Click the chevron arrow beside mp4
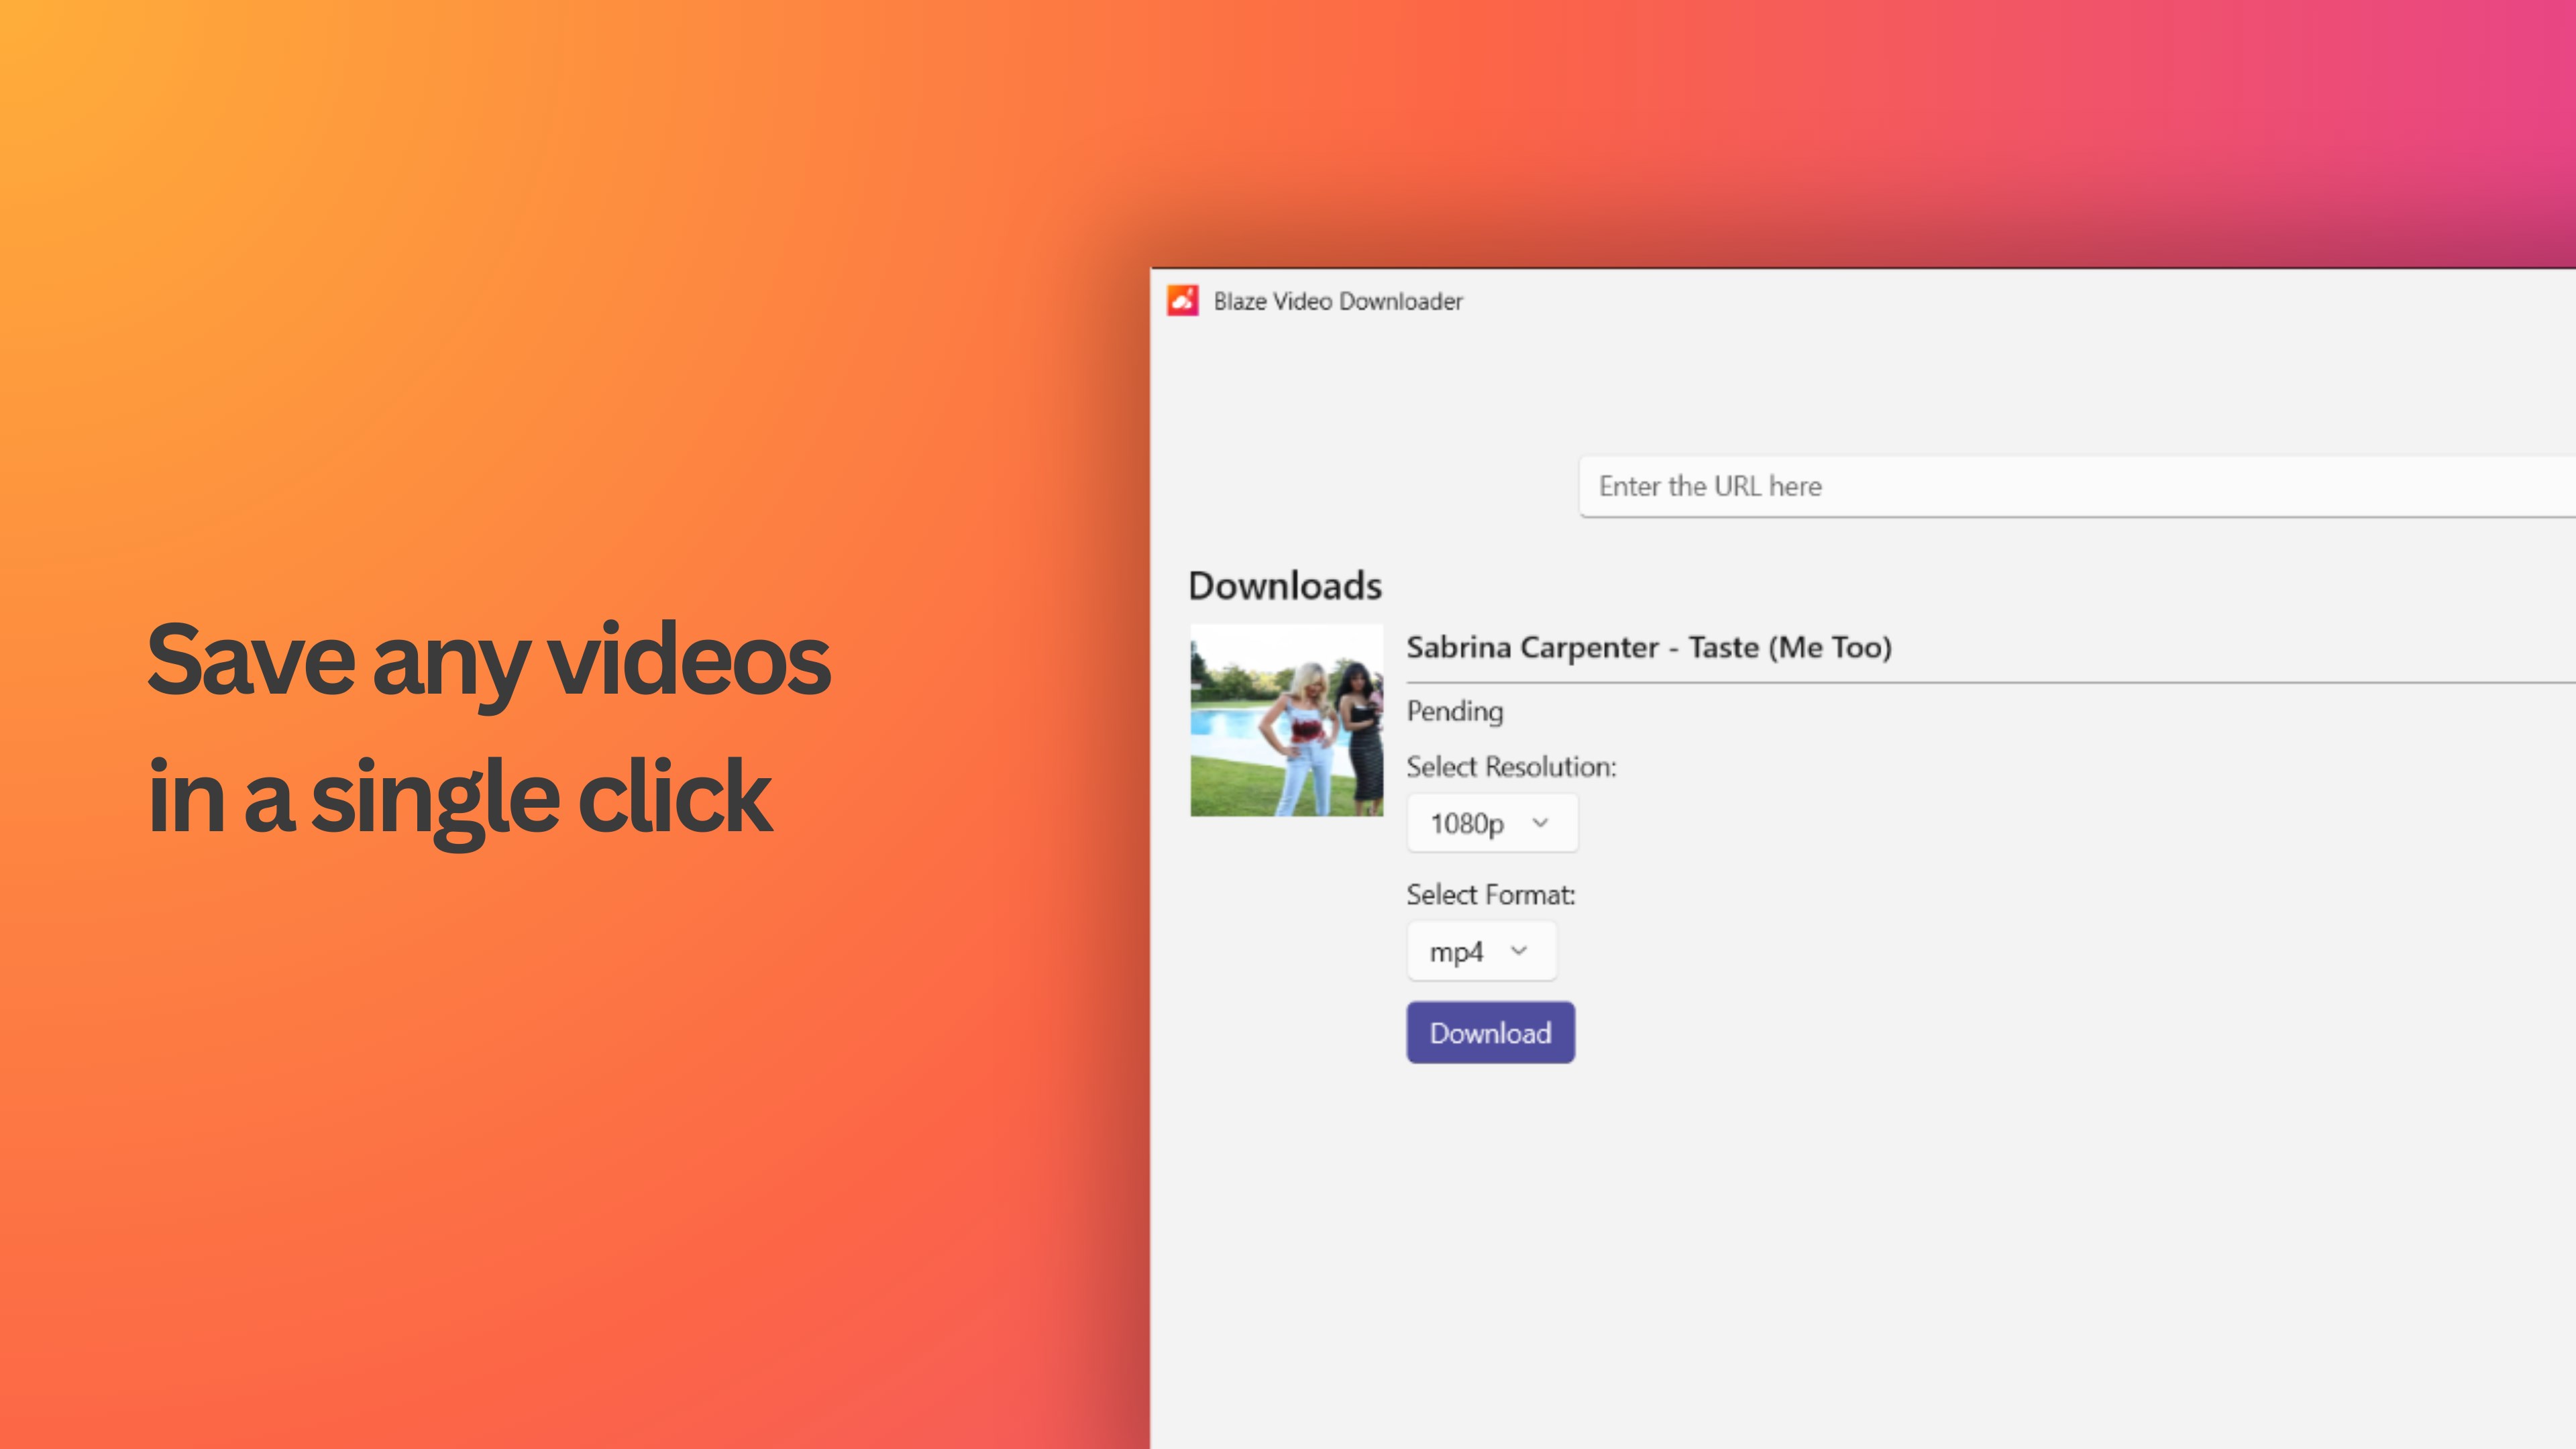The height and width of the screenshot is (1449, 2576). tap(1519, 950)
